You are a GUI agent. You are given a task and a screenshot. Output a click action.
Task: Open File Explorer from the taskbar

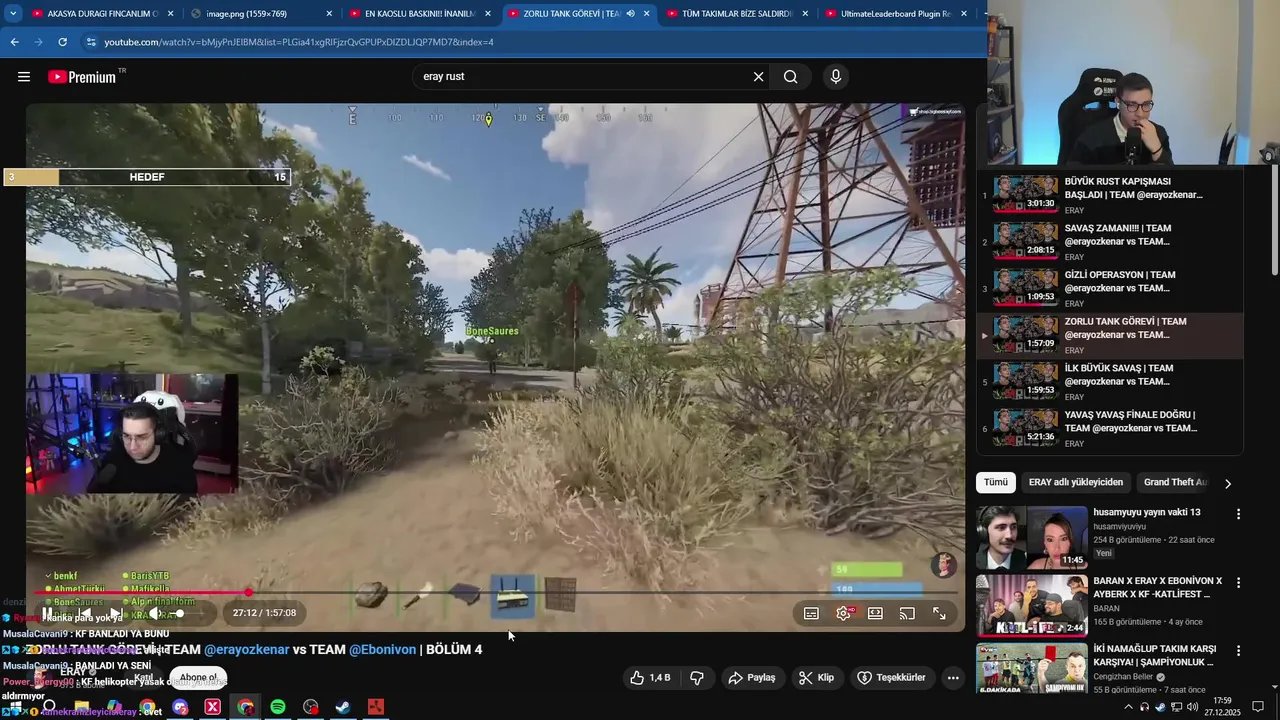(82, 707)
